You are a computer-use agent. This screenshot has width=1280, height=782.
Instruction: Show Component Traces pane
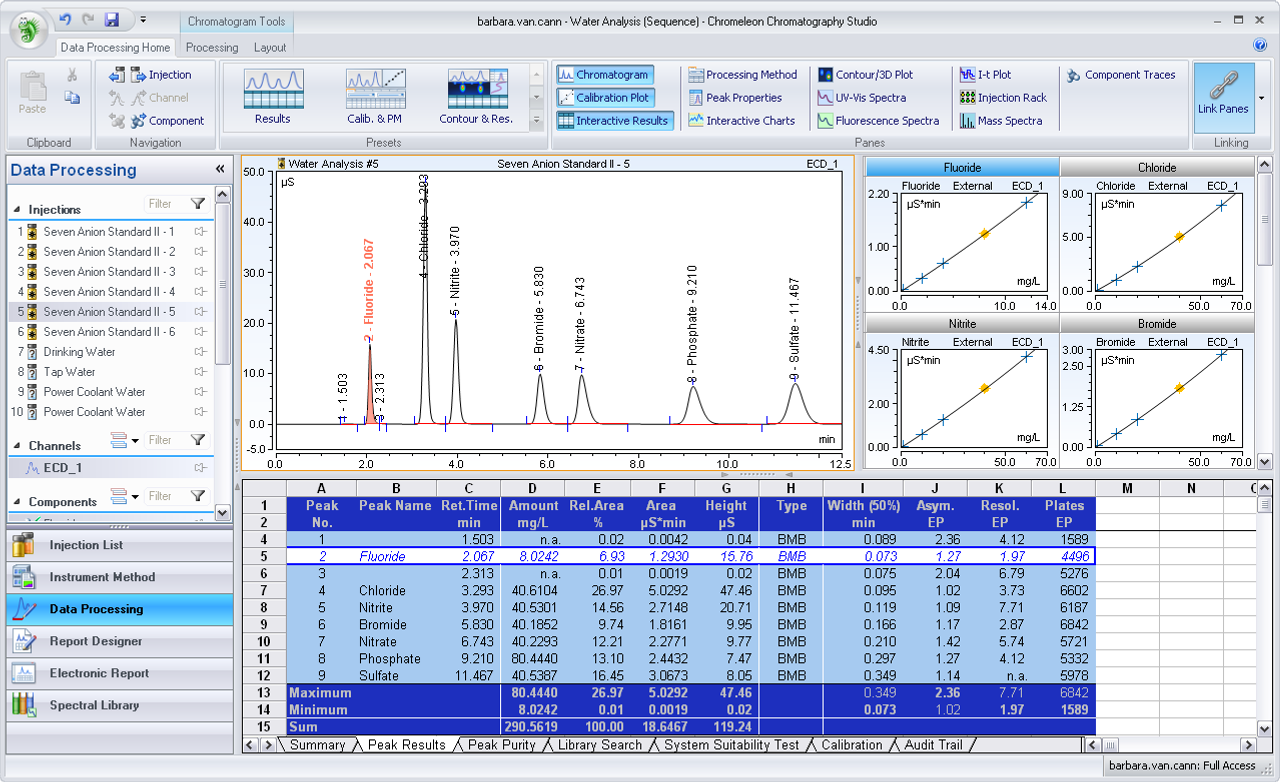pyautogui.click(x=1122, y=75)
